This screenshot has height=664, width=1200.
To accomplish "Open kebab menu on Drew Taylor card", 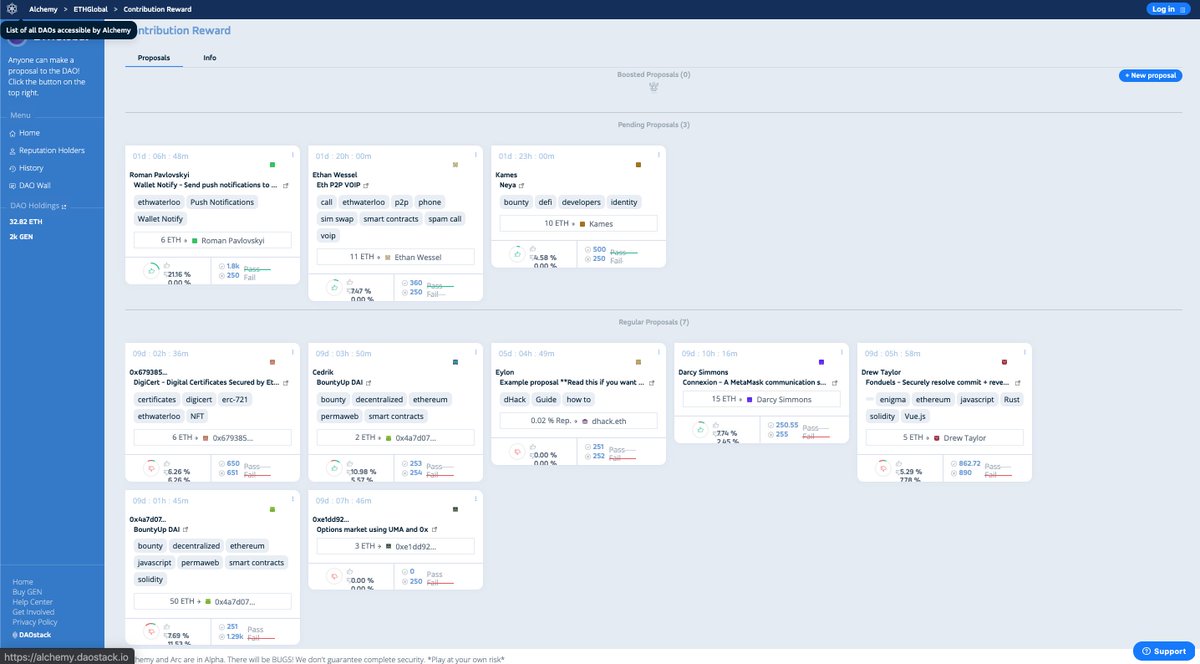I will click(1025, 352).
